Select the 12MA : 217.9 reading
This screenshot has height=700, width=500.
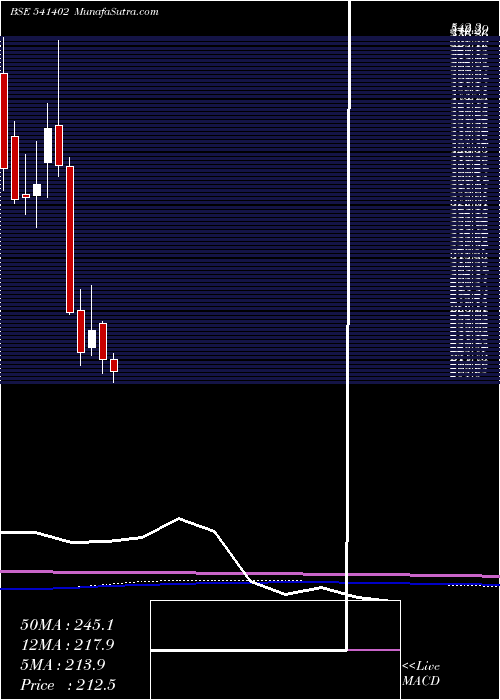coord(67,645)
